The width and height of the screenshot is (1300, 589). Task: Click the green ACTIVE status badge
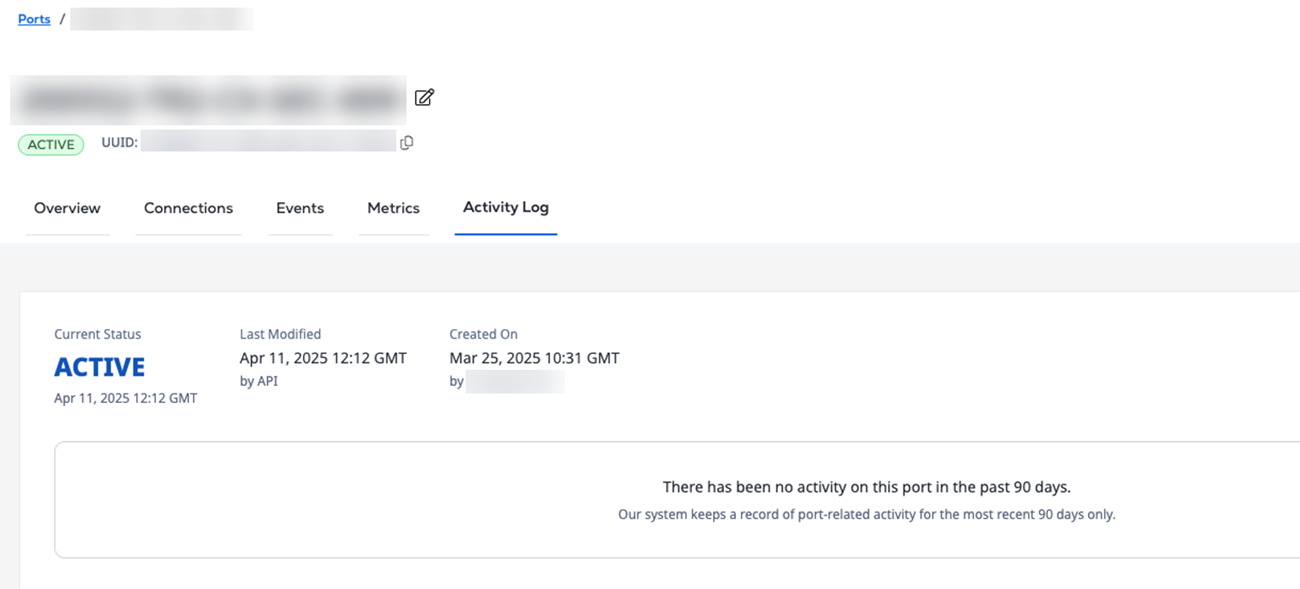(51, 144)
